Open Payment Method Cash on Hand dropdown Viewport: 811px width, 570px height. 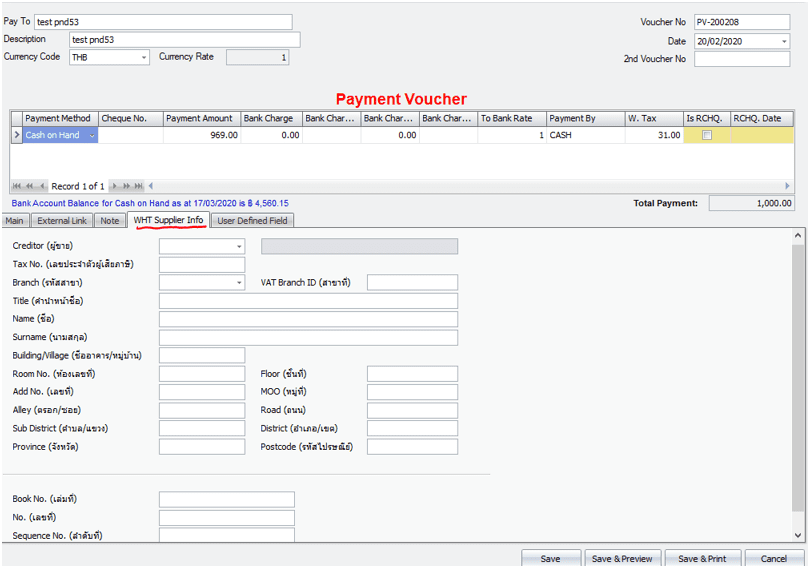(x=92, y=135)
